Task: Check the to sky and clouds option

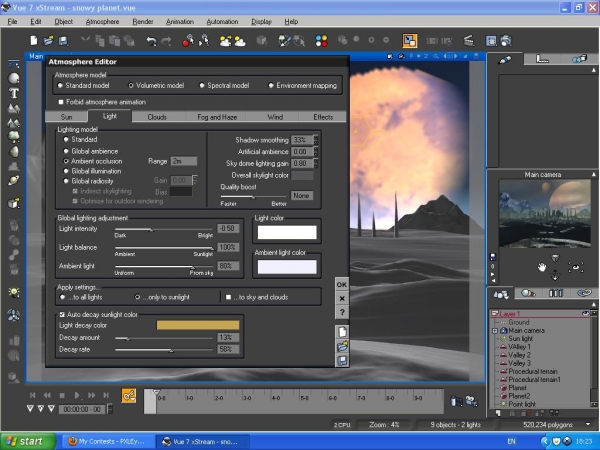Action: tap(228, 297)
